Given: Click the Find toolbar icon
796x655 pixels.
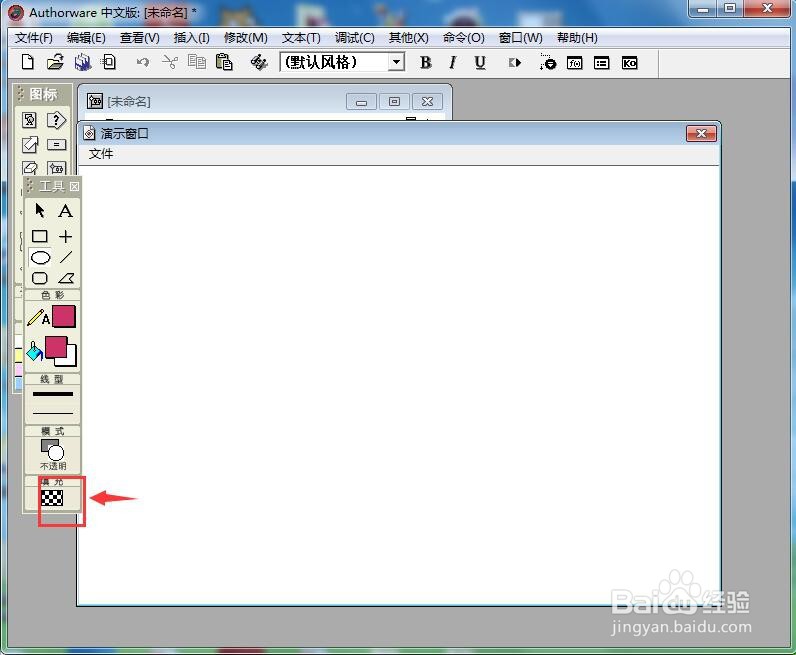Looking at the screenshot, I should pos(259,62).
